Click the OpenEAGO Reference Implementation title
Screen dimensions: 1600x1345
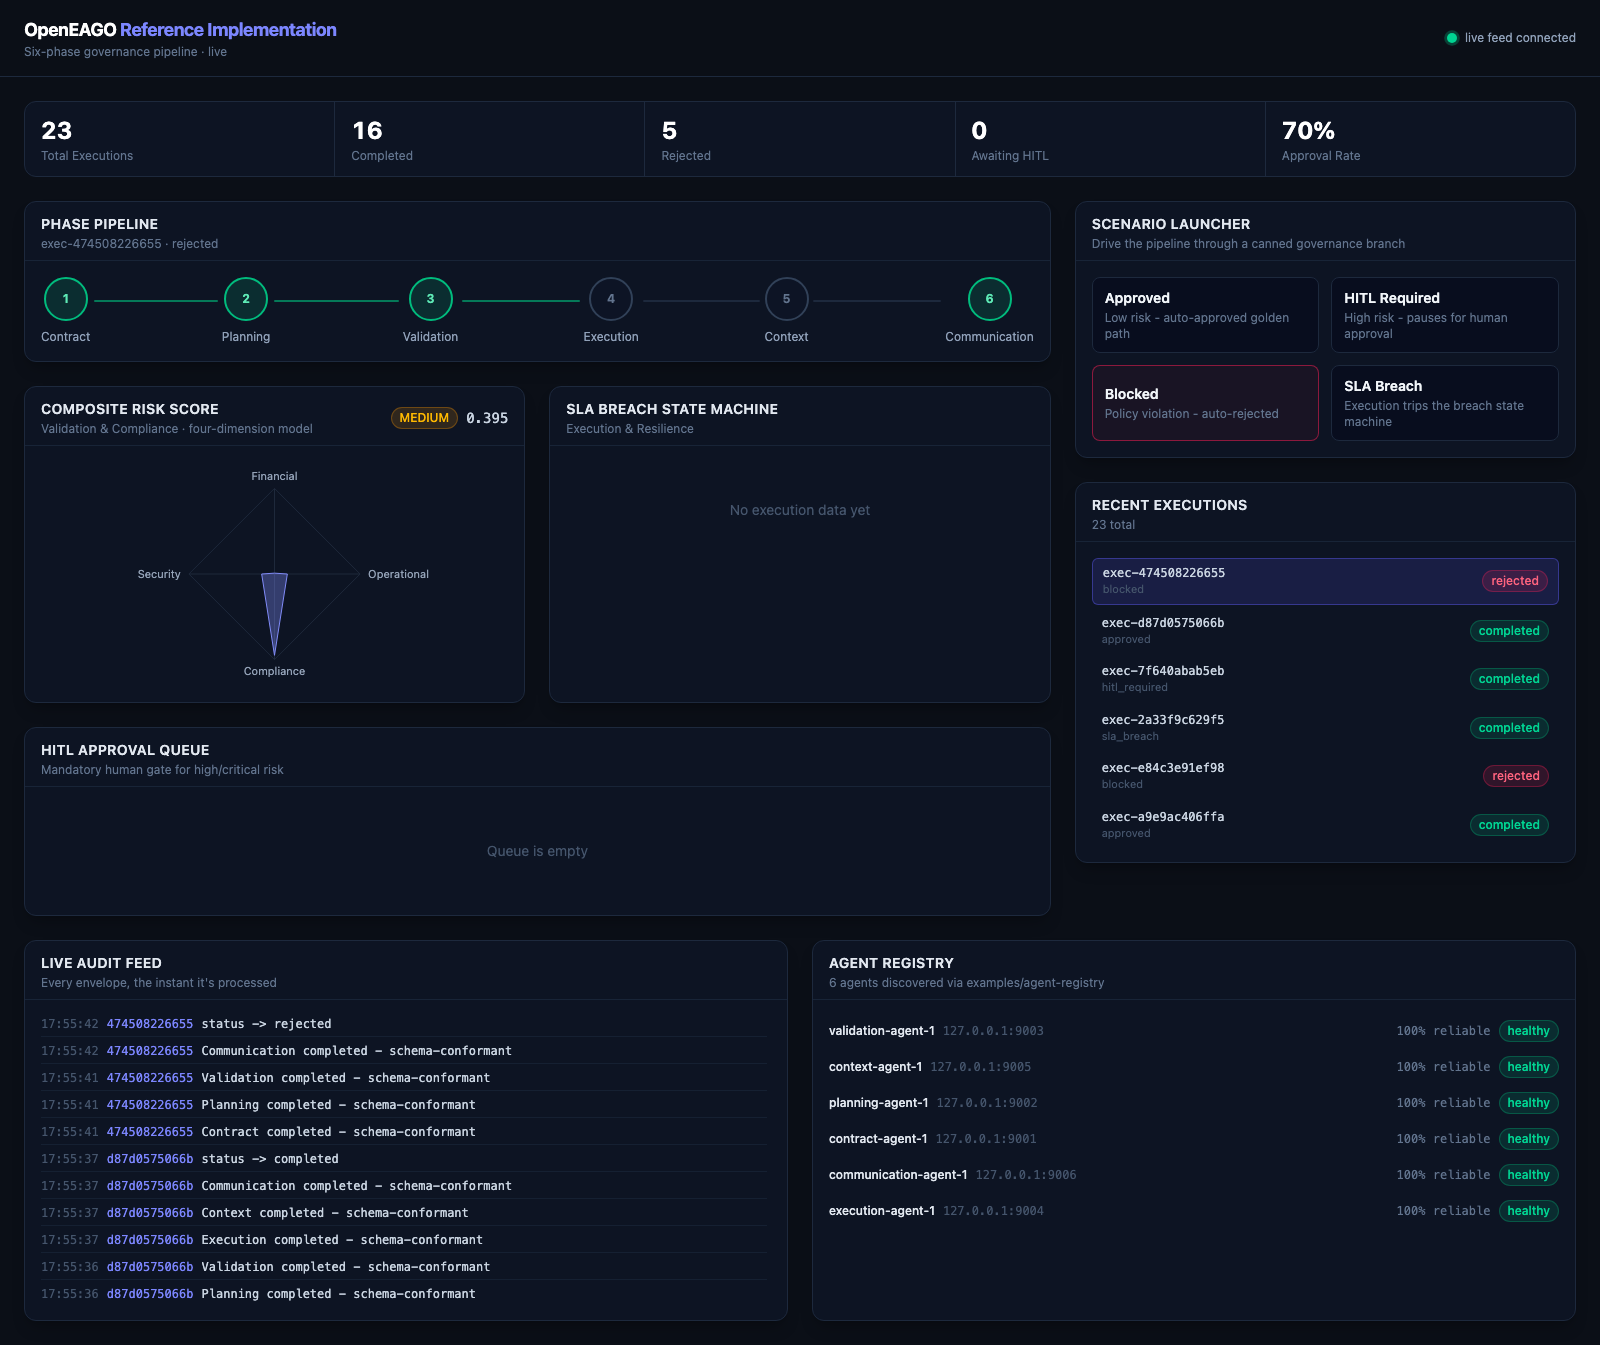click(180, 30)
